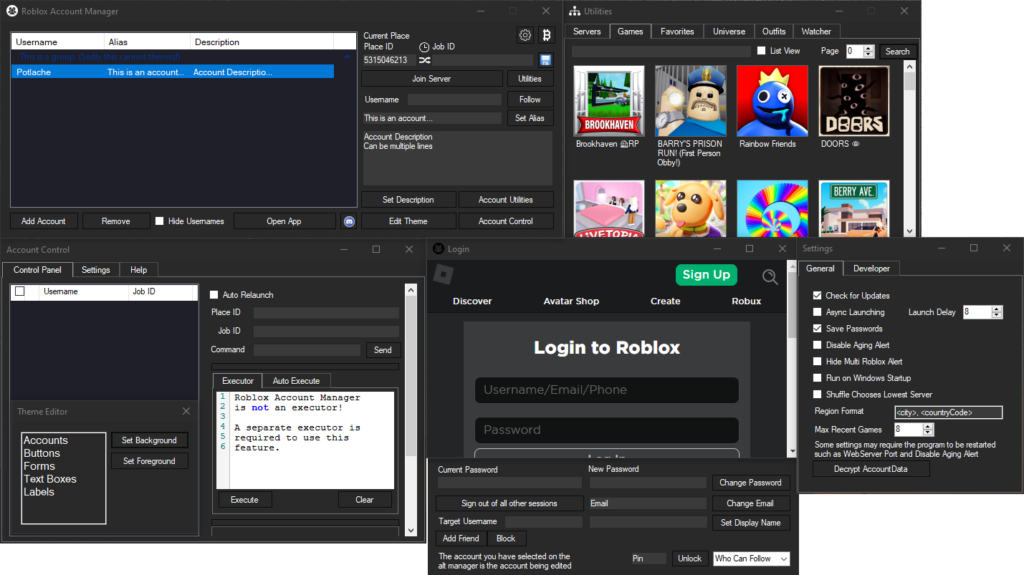Adjust the Launch Delay stepper
The image size is (1024, 575).
coord(997,312)
